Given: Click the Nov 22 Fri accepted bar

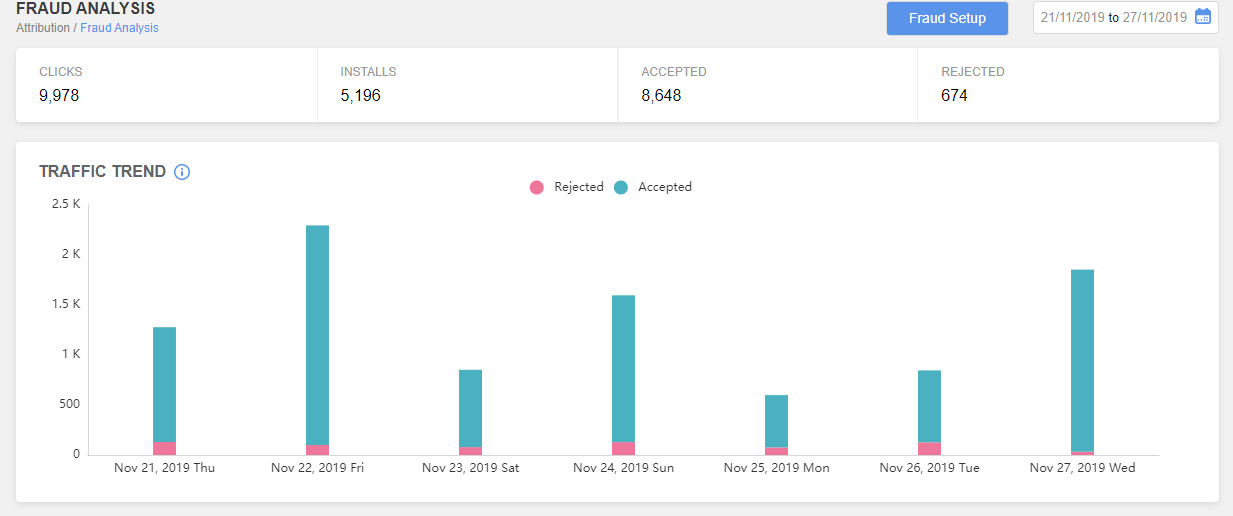Looking at the screenshot, I should 317,335.
